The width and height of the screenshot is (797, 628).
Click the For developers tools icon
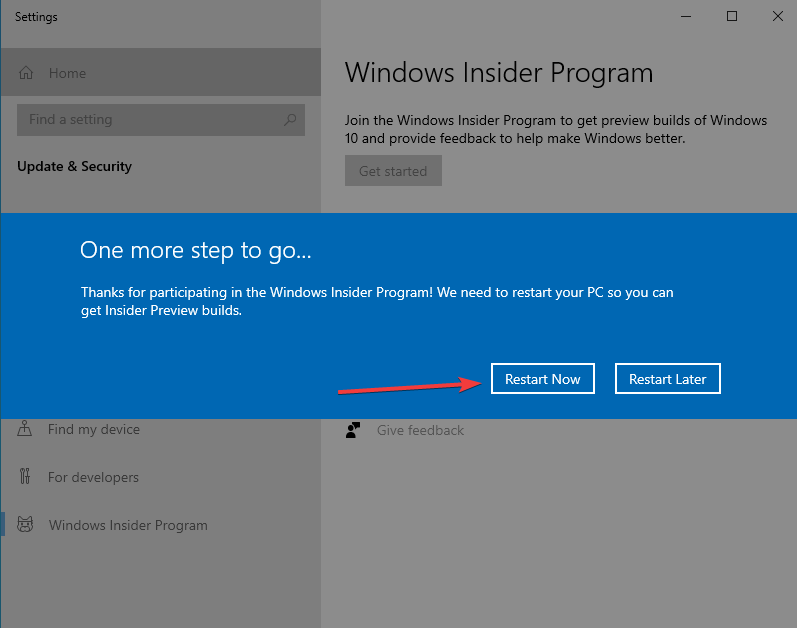pyautogui.click(x=24, y=476)
